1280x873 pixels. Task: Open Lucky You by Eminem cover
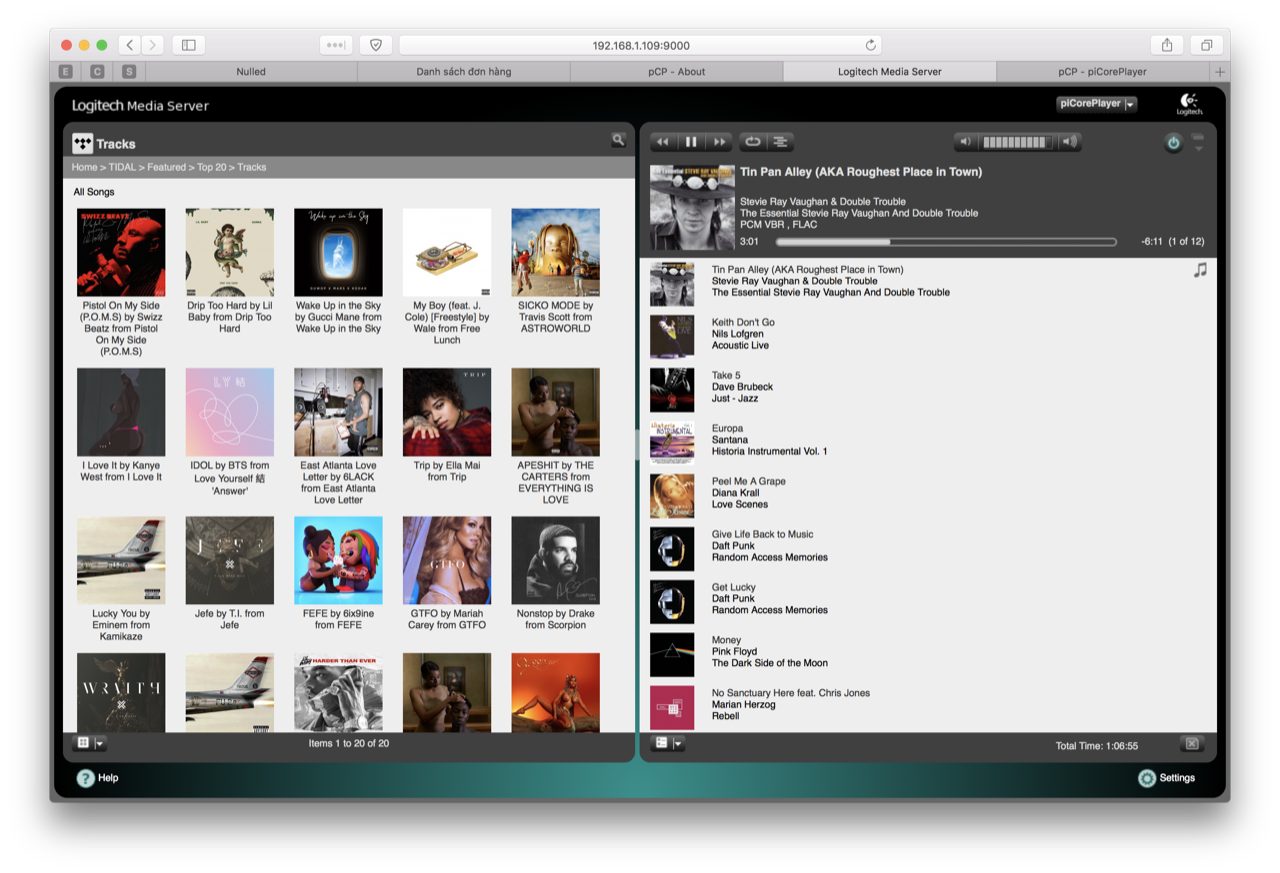pyautogui.click(x=121, y=561)
